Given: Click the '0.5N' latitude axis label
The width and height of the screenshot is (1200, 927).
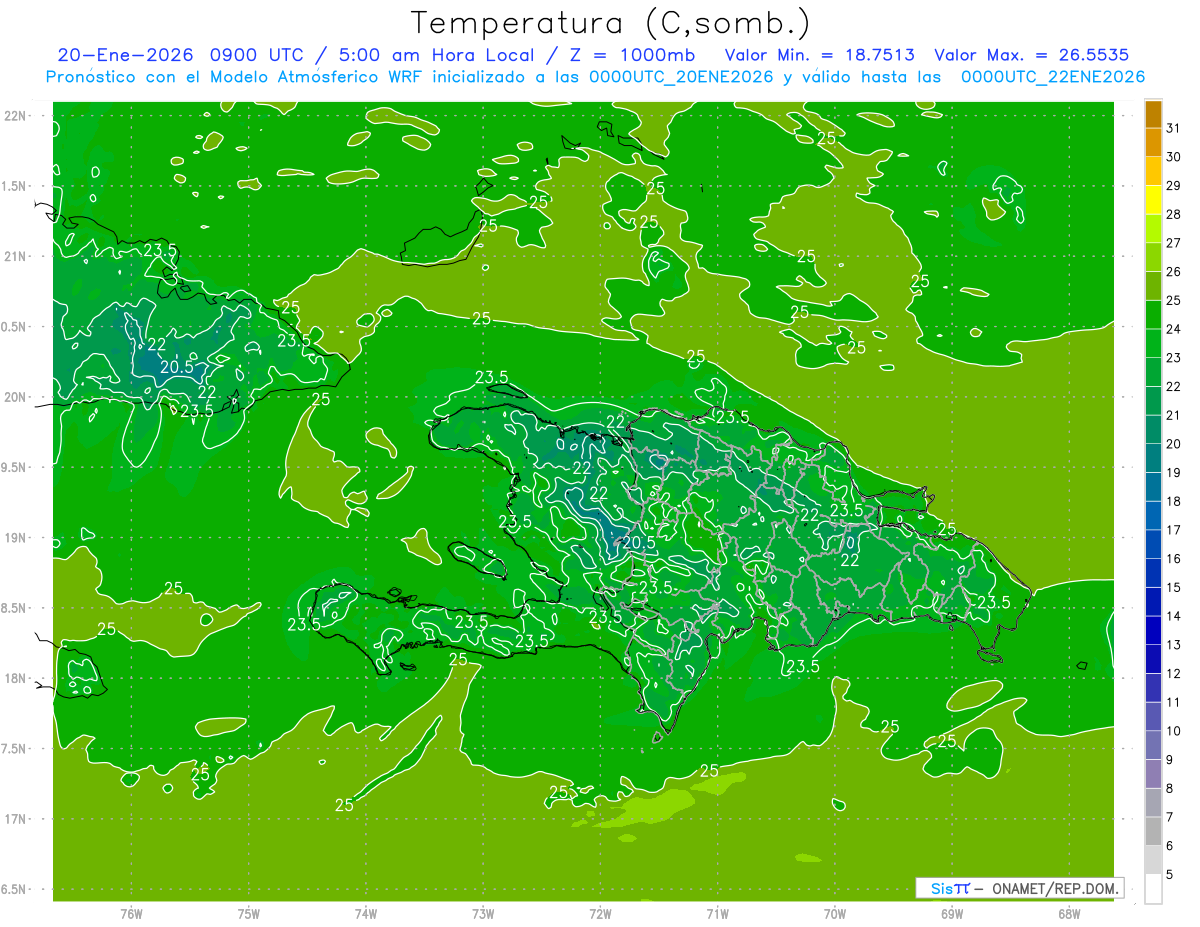Looking at the screenshot, I should click(x=15, y=327).
